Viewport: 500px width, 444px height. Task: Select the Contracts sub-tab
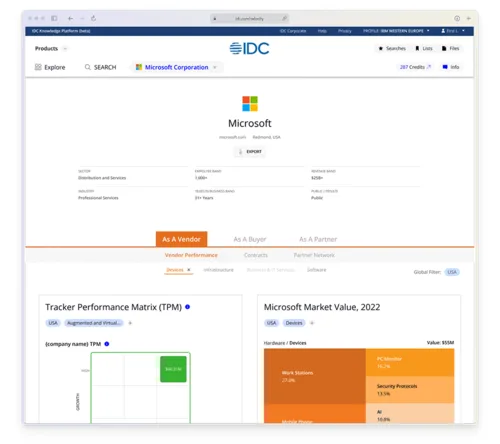pos(256,255)
